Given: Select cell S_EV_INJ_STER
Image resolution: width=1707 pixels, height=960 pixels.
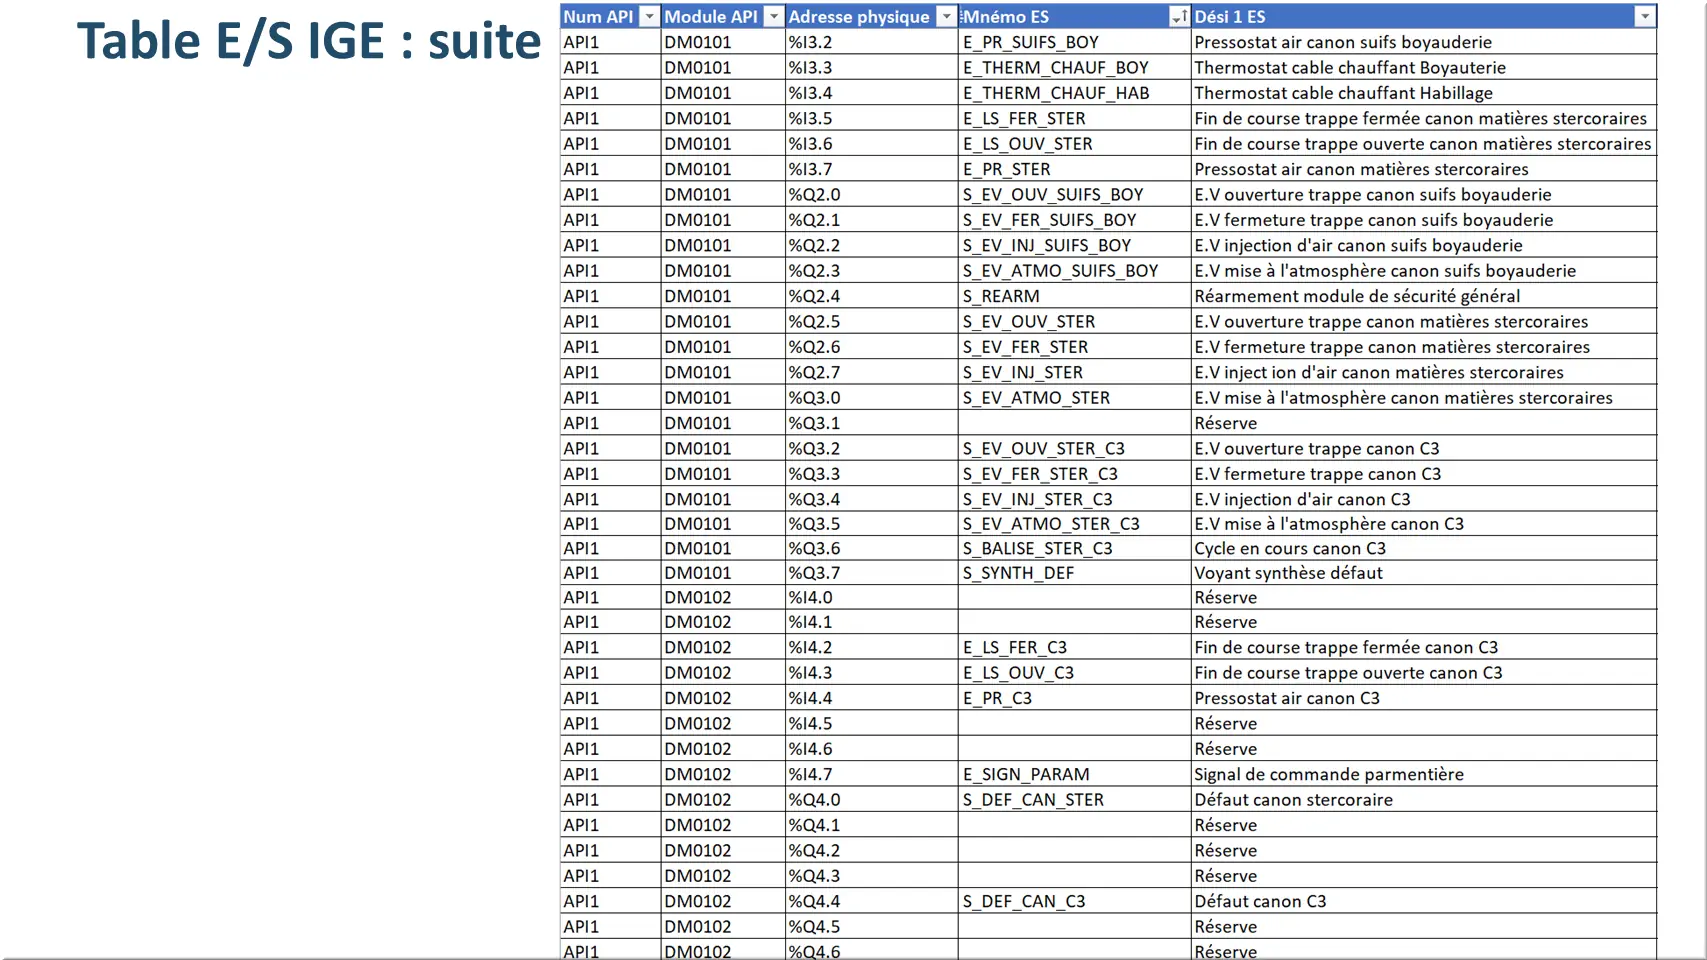Looking at the screenshot, I should coord(1074,372).
